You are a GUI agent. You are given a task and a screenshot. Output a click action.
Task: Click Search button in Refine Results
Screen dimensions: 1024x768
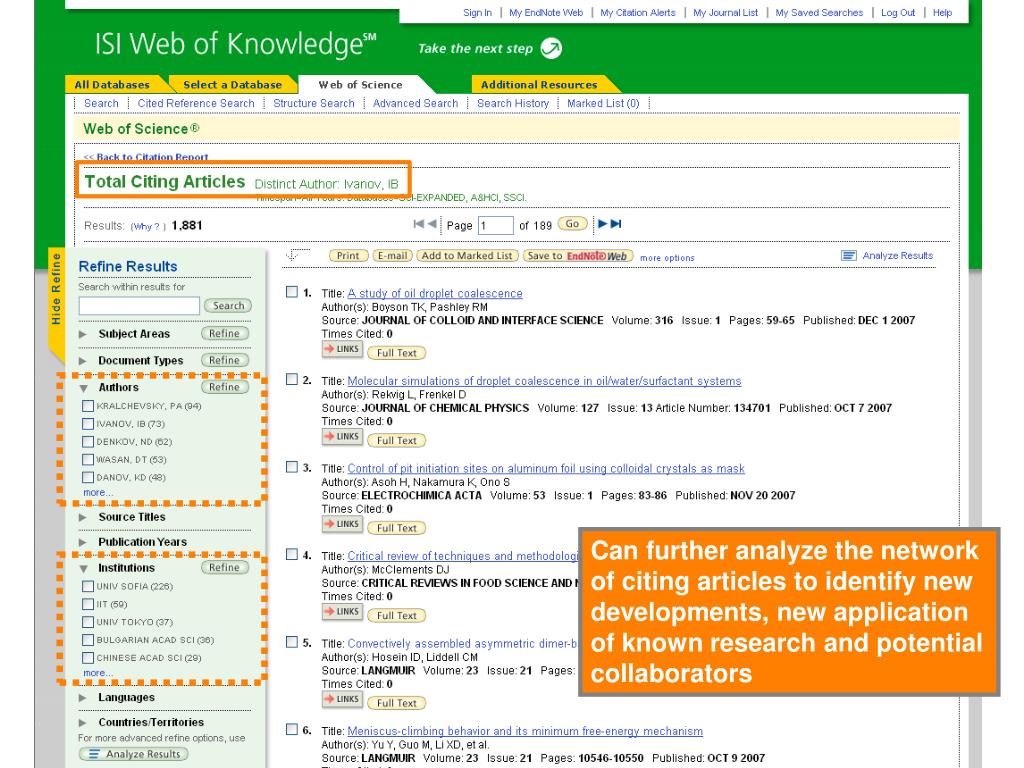point(228,306)
